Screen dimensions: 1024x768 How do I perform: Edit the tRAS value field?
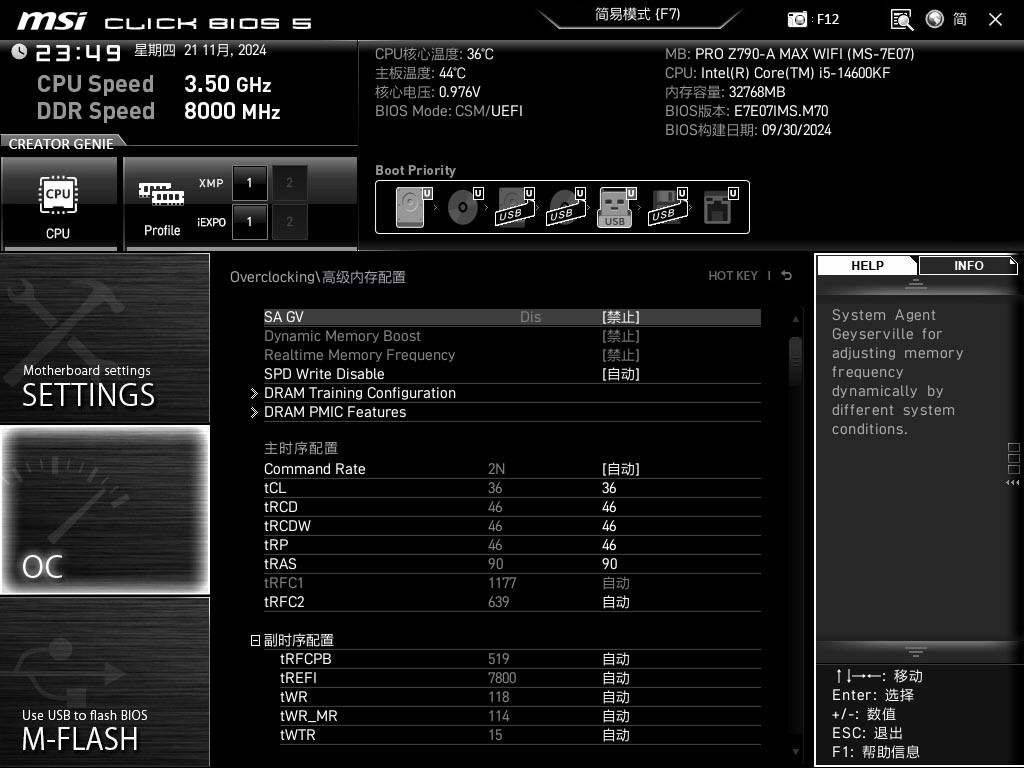(x=609, y=564)
